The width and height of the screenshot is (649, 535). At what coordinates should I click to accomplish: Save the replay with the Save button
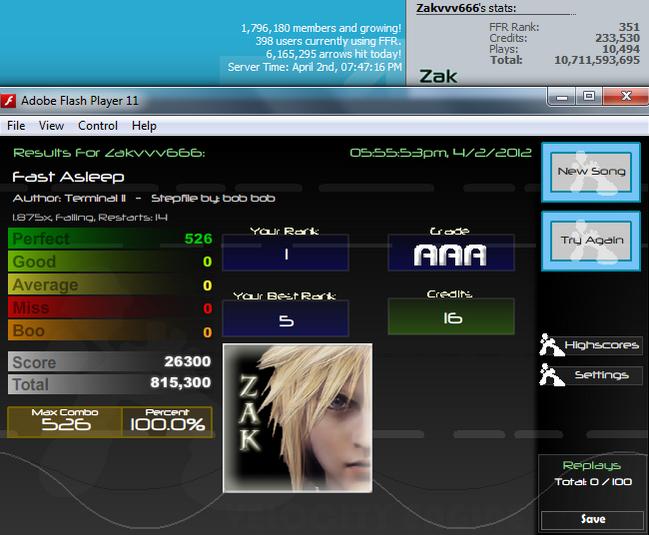coord(593,519)
